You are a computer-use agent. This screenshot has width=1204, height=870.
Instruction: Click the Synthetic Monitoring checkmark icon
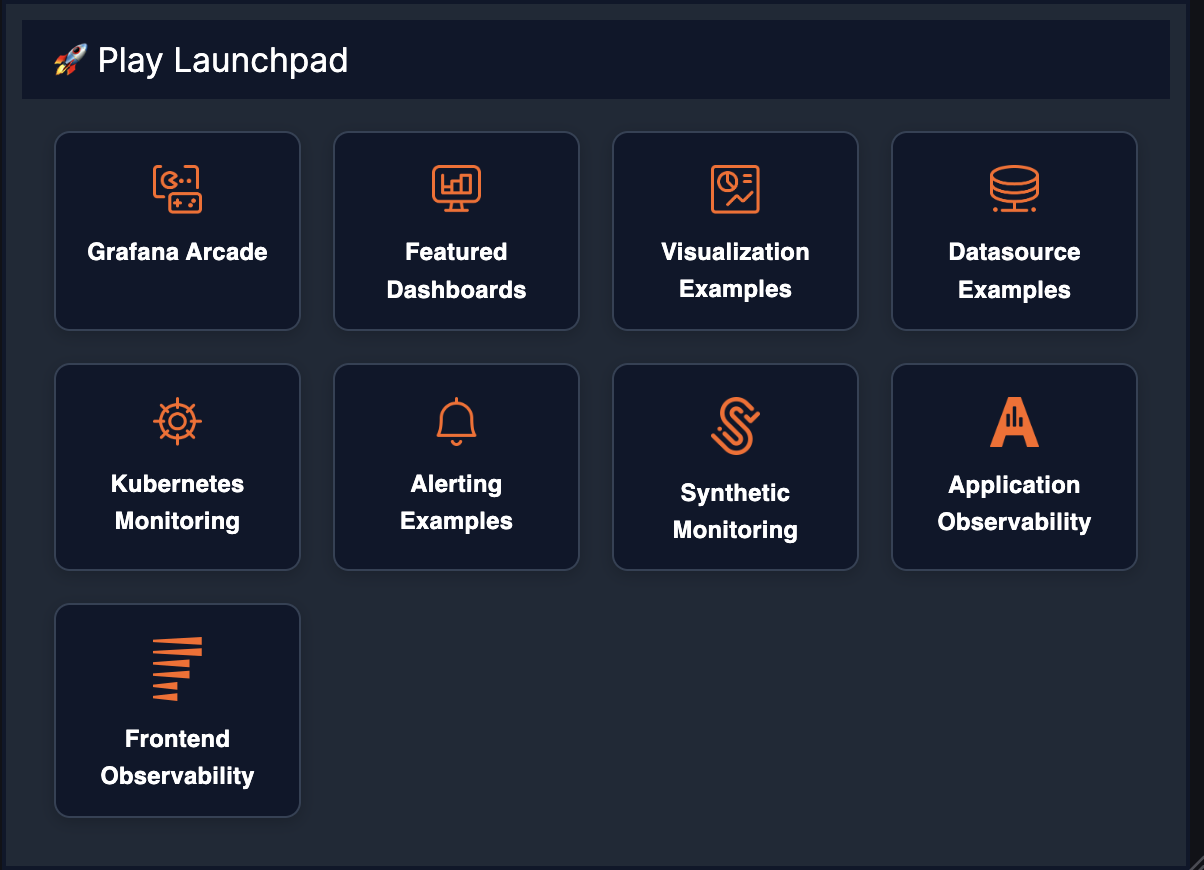[735, 421]
